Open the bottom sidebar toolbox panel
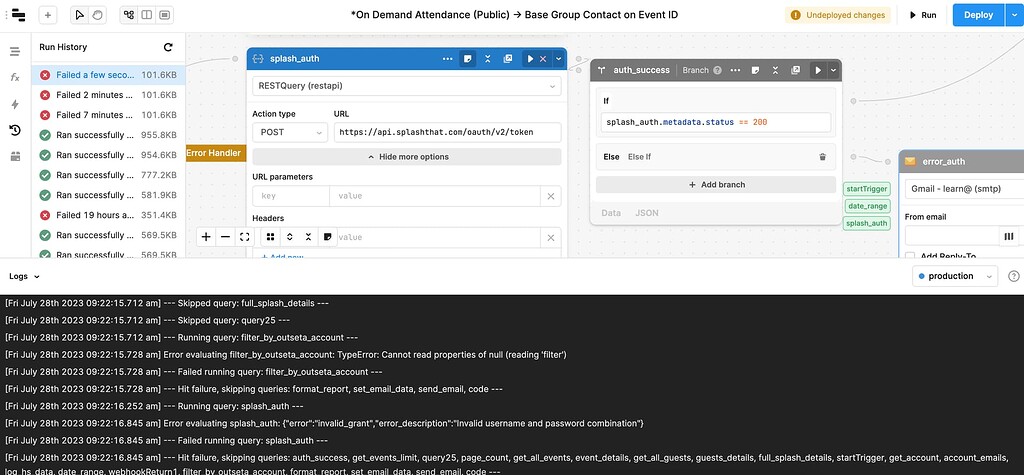This screenshot has height=475, width=1024. pyautogui.click(x=15, y=156)
